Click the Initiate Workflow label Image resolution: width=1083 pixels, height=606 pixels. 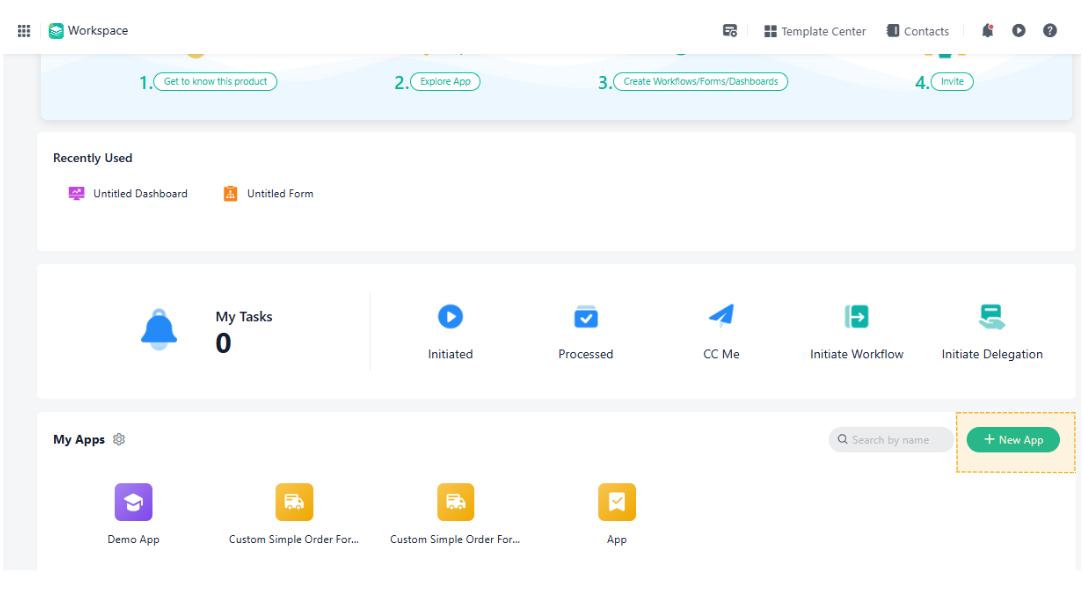coord(856,354)
